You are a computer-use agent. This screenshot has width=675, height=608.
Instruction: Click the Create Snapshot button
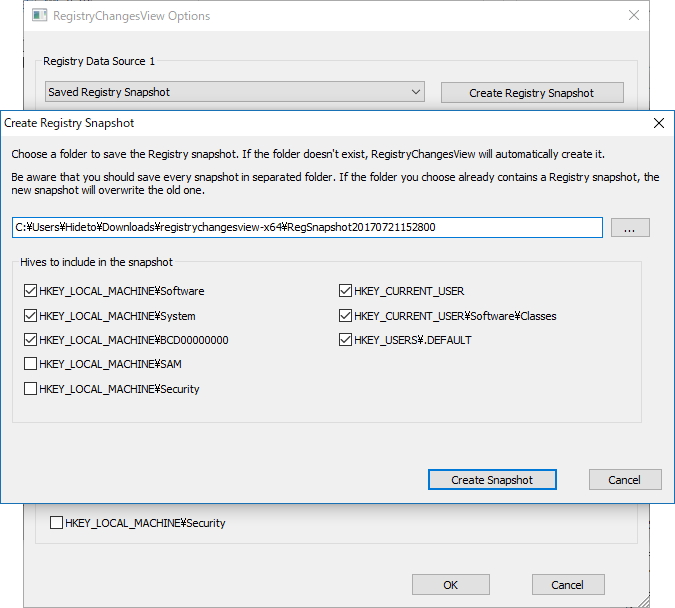pyautogui.click(x=492, y=480)
